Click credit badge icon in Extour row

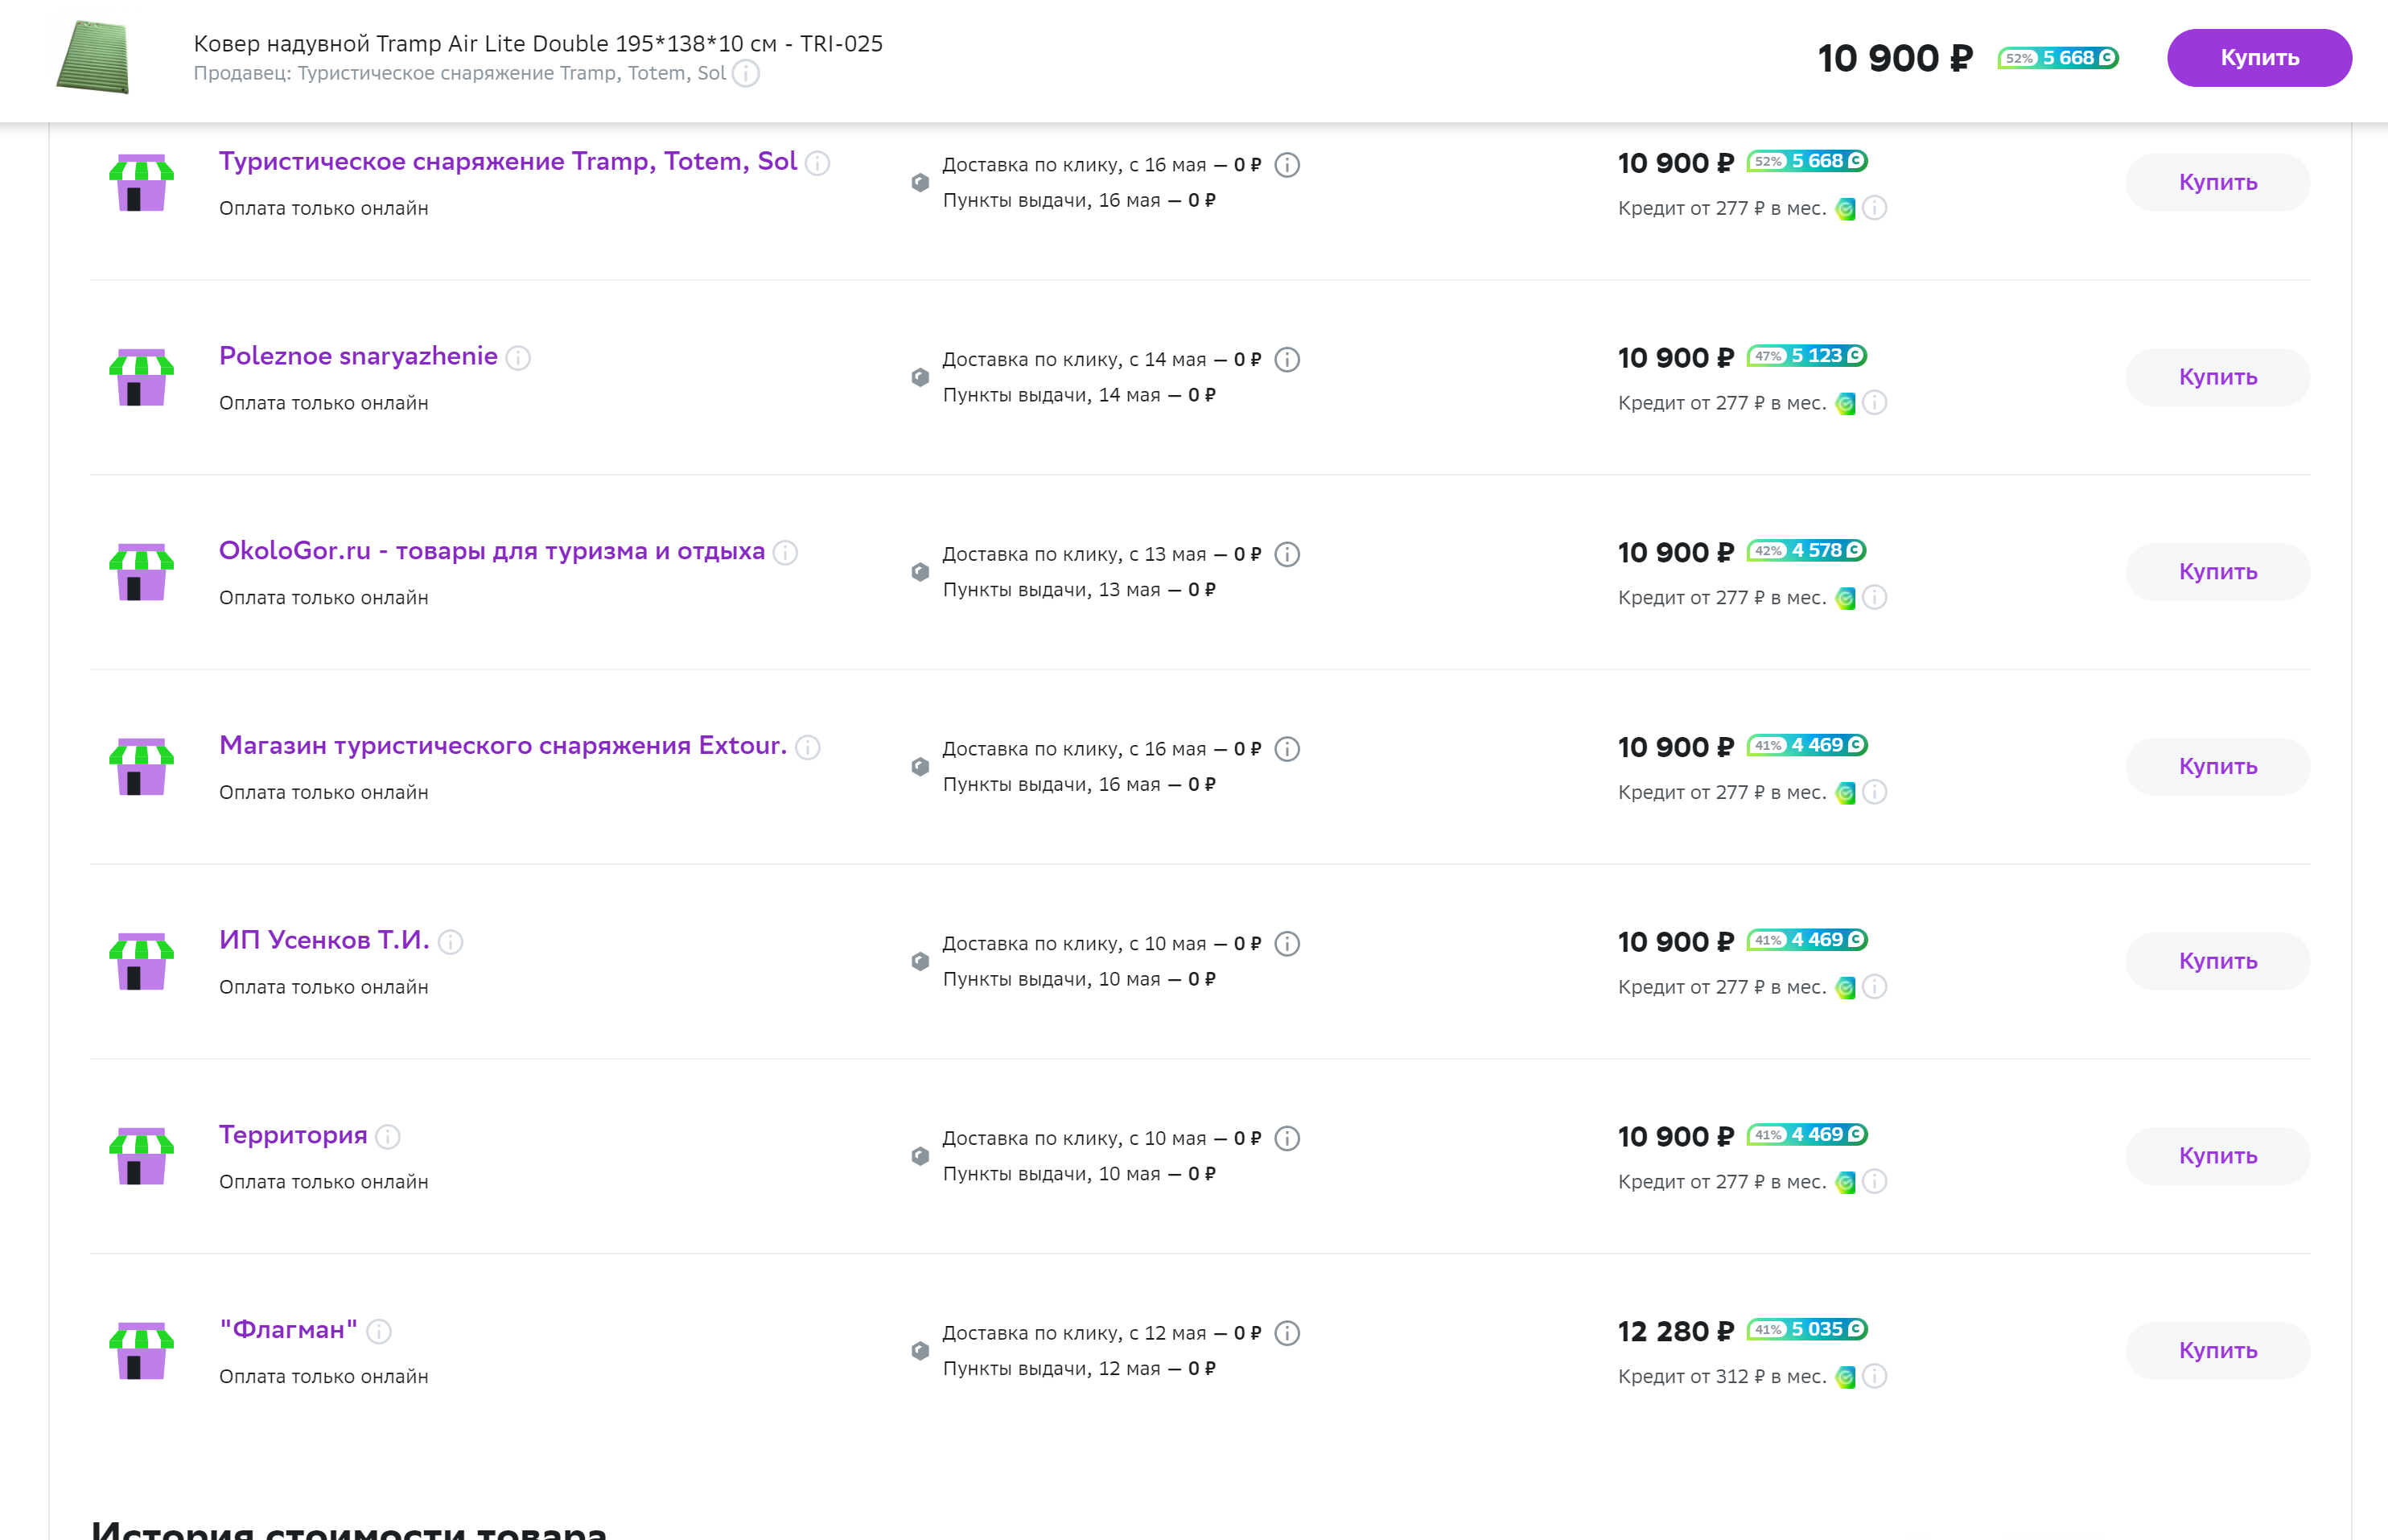[1846, 793]
